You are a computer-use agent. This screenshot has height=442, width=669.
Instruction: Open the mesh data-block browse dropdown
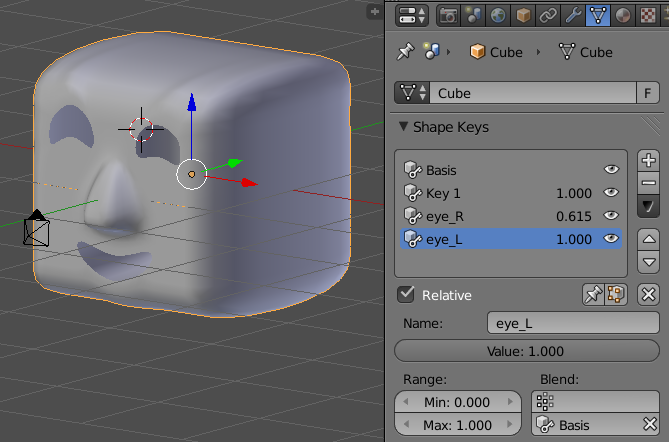[412, 93]
